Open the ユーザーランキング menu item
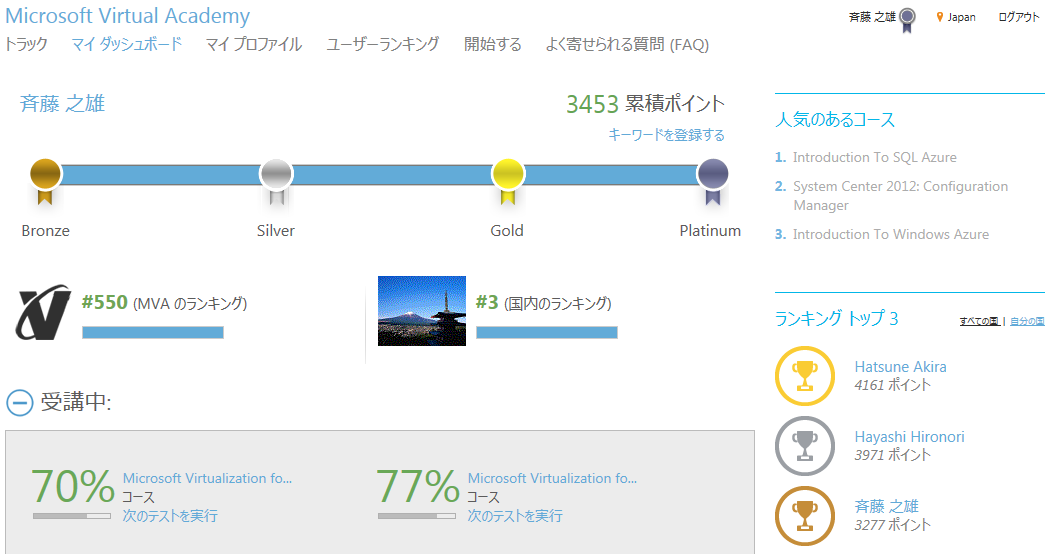The image size is (1051, 554). (383, 44)
